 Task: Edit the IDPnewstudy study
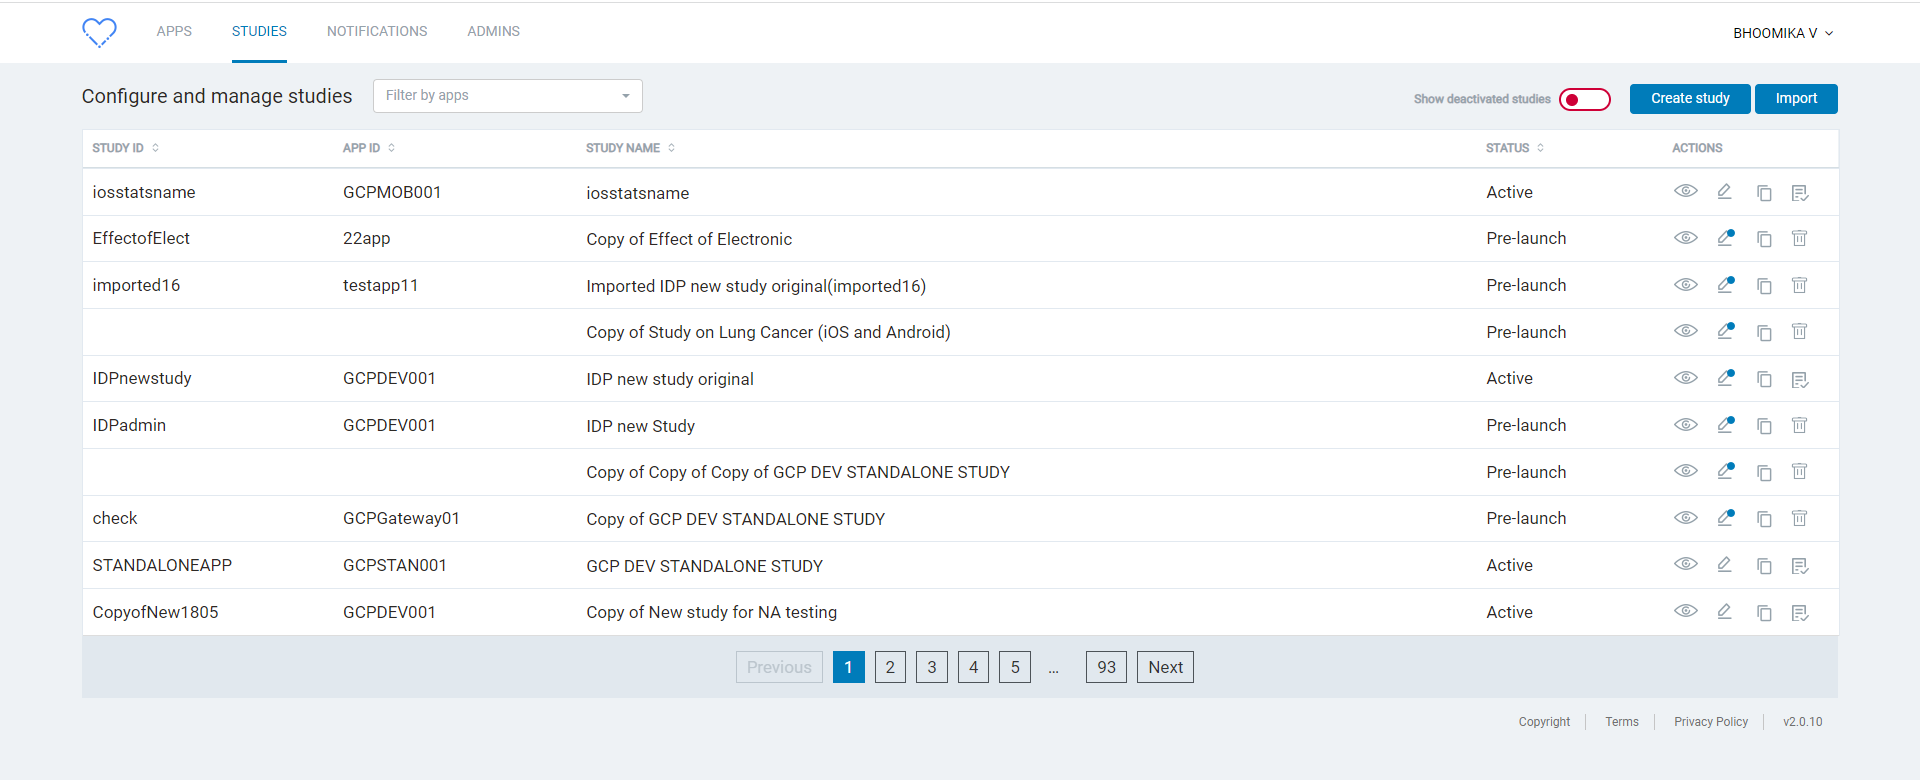[x=1726, y=378]
